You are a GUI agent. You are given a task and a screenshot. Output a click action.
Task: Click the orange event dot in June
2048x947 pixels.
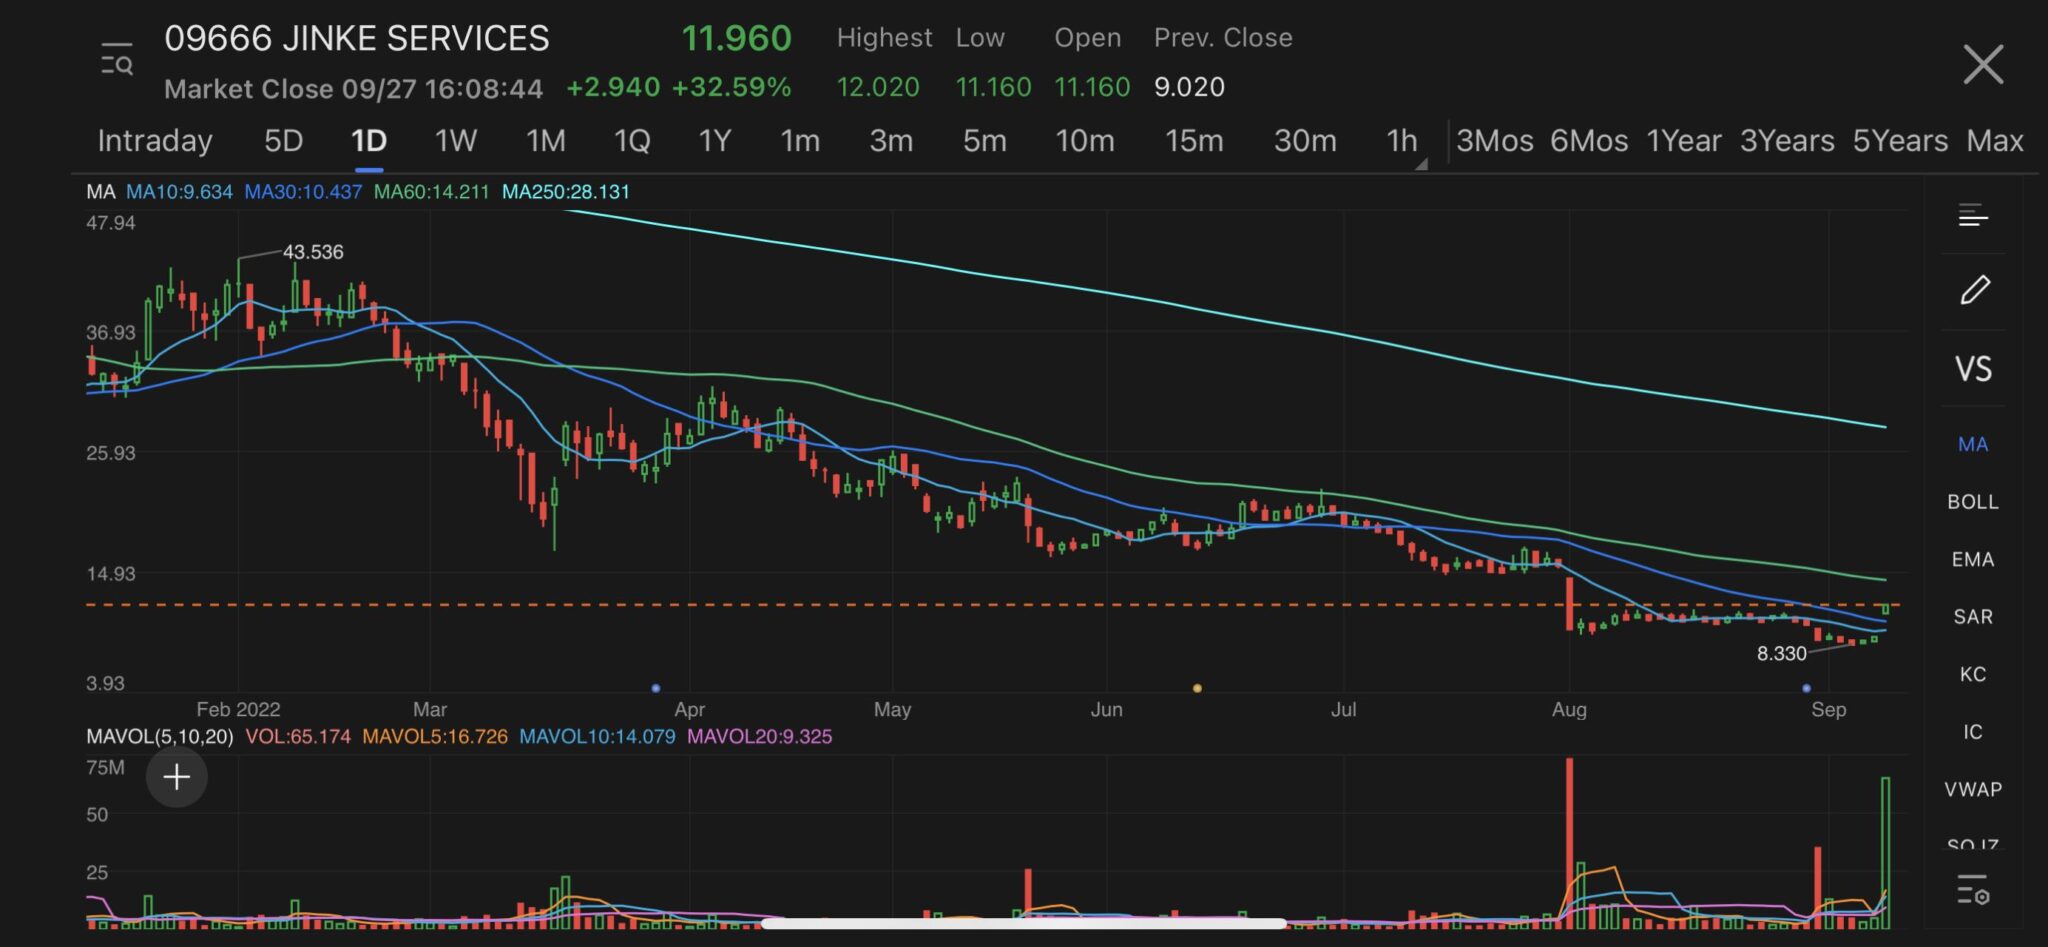pos(1197,688)
